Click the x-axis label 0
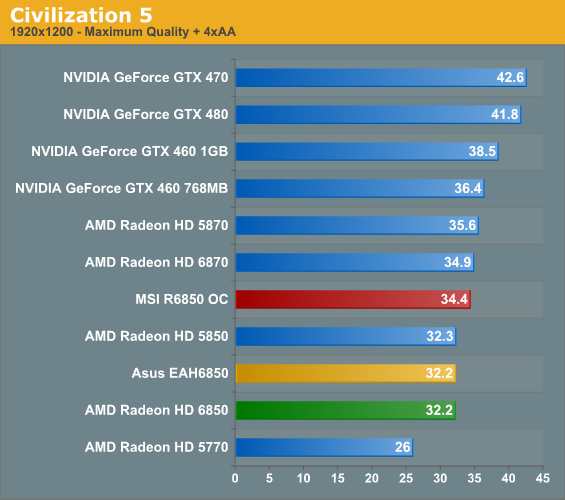The width and height of the screenshot is (565, 500). pos(235,478)
